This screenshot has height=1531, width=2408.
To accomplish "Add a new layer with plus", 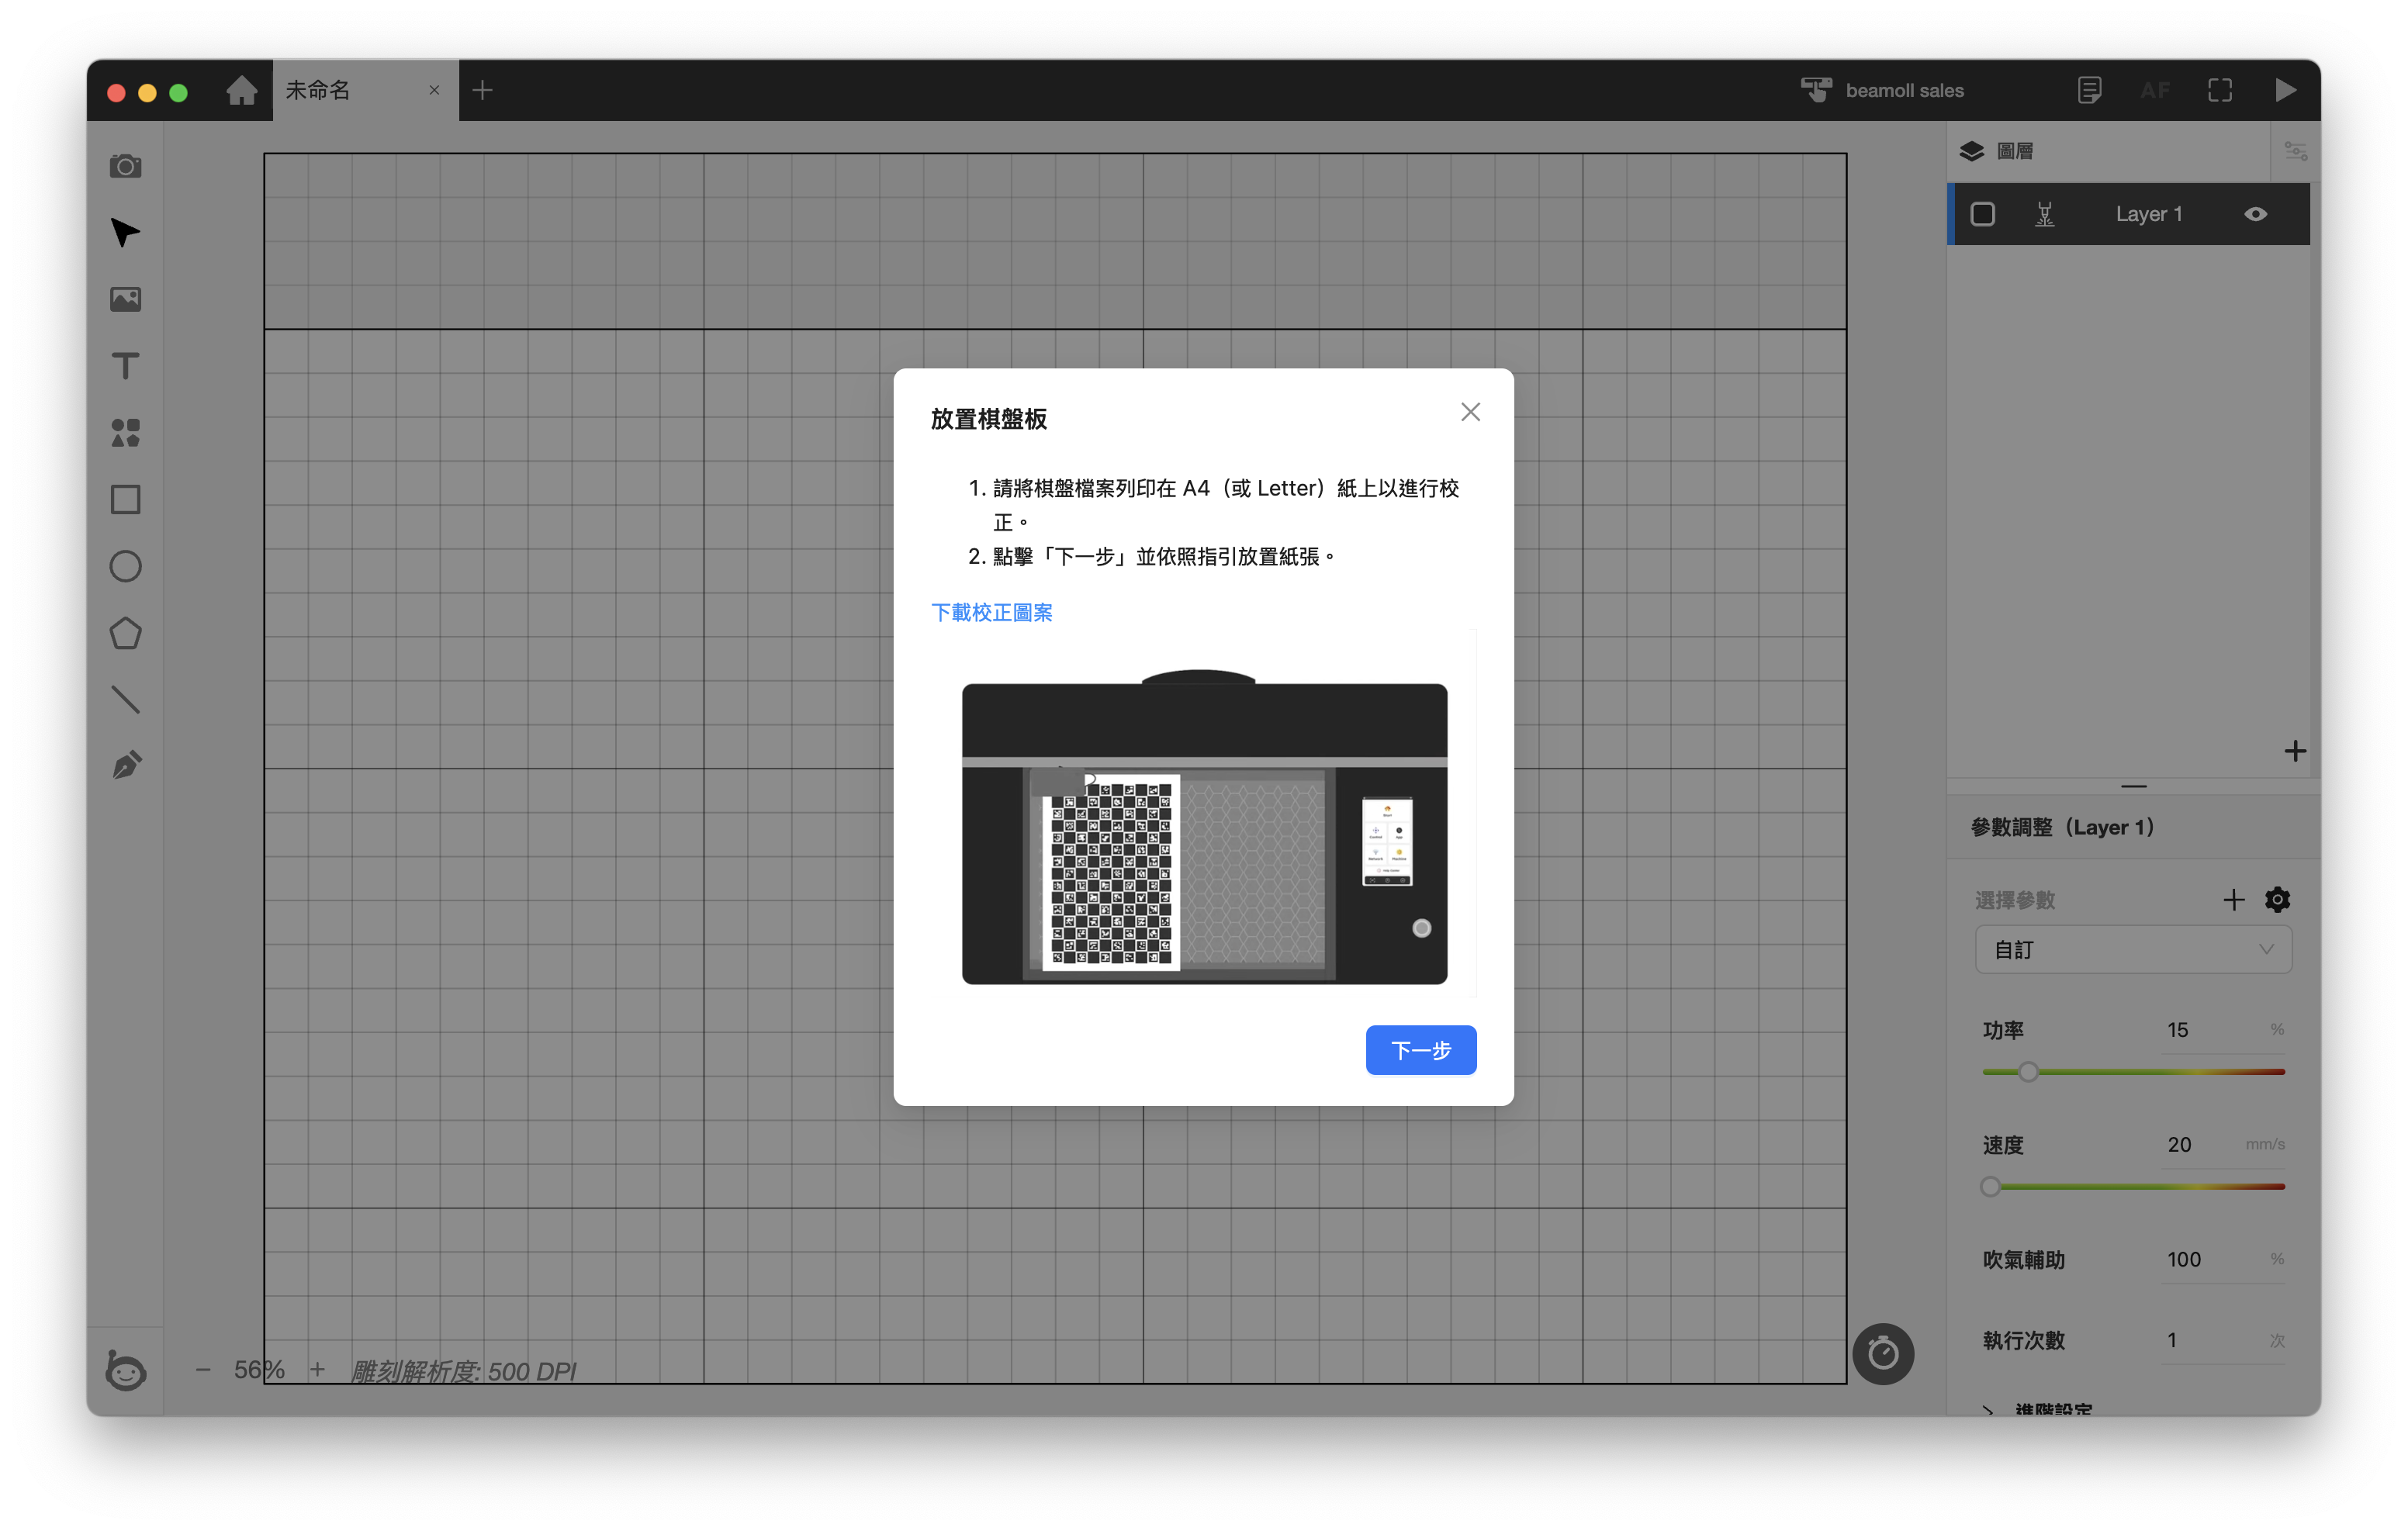I will pyautogui.click(x=2295, y=751).
